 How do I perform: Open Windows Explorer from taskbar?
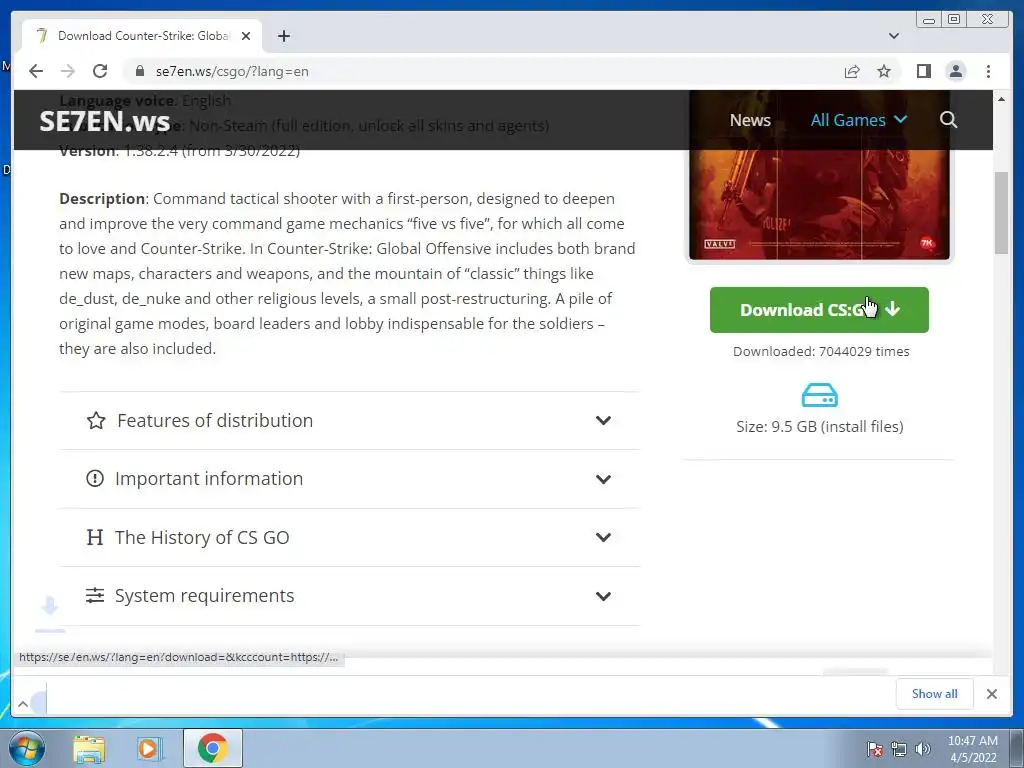89,748
